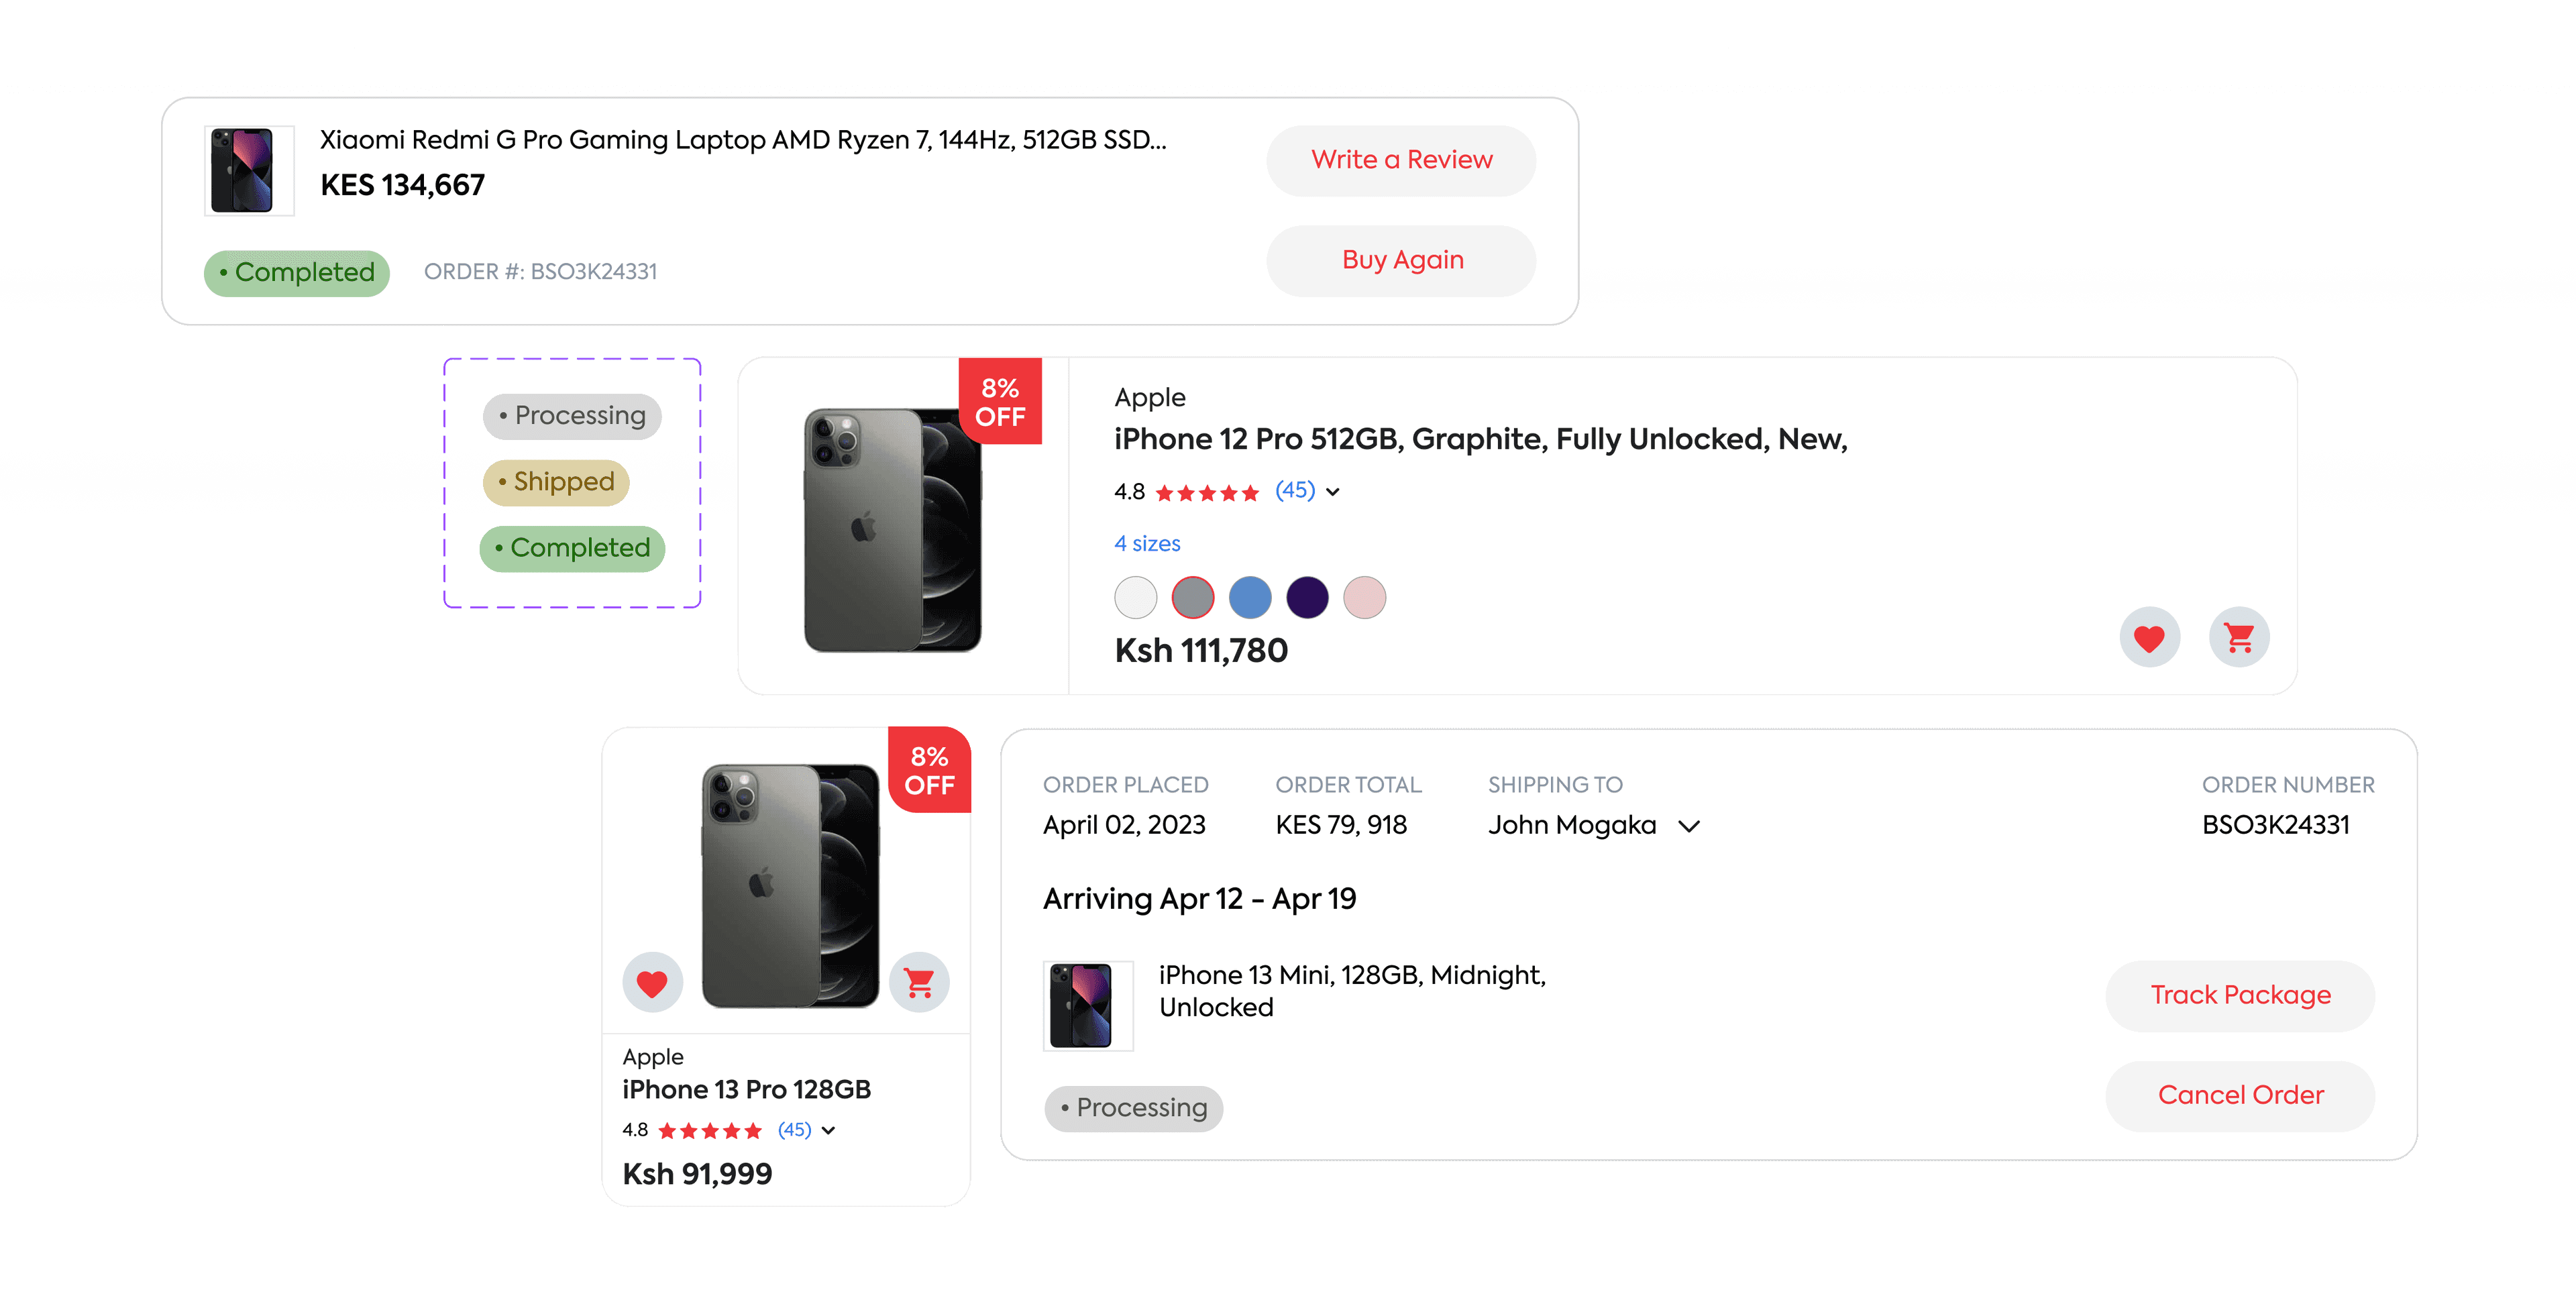Expand ratings chevron on iPhone 13 Pro

829,1130
